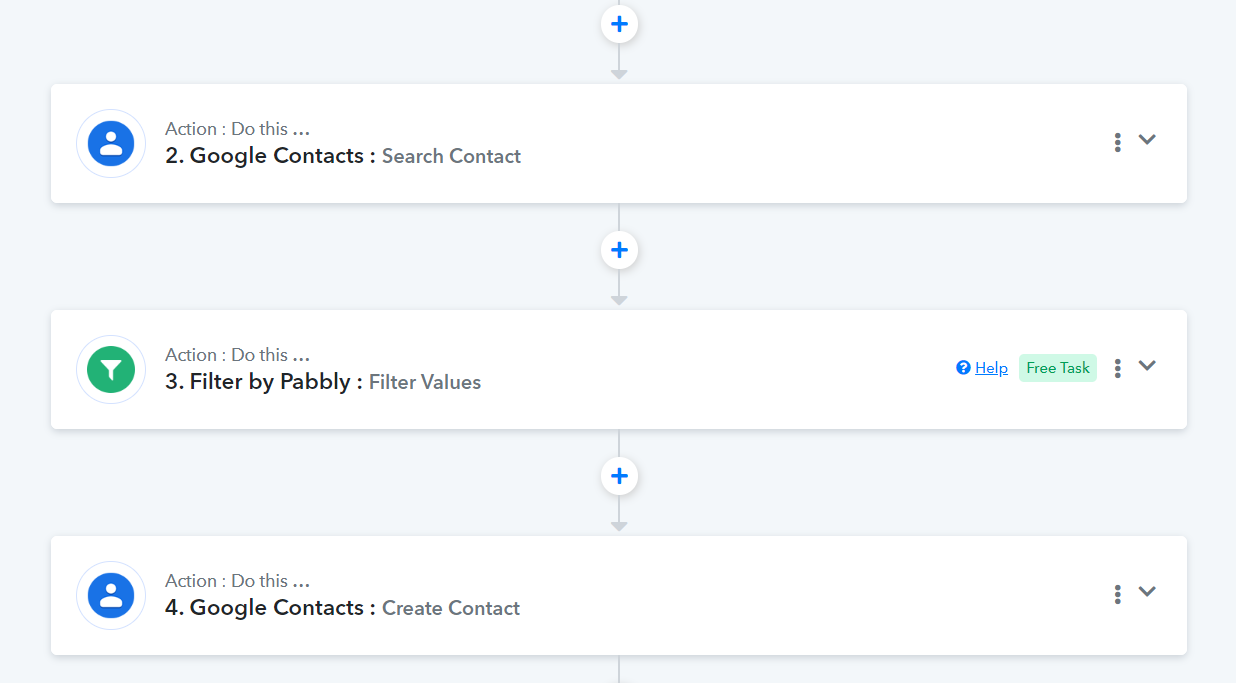Click the Google Contacts icon in step 2
This screenshot has height=683, width=1236.
111,143
